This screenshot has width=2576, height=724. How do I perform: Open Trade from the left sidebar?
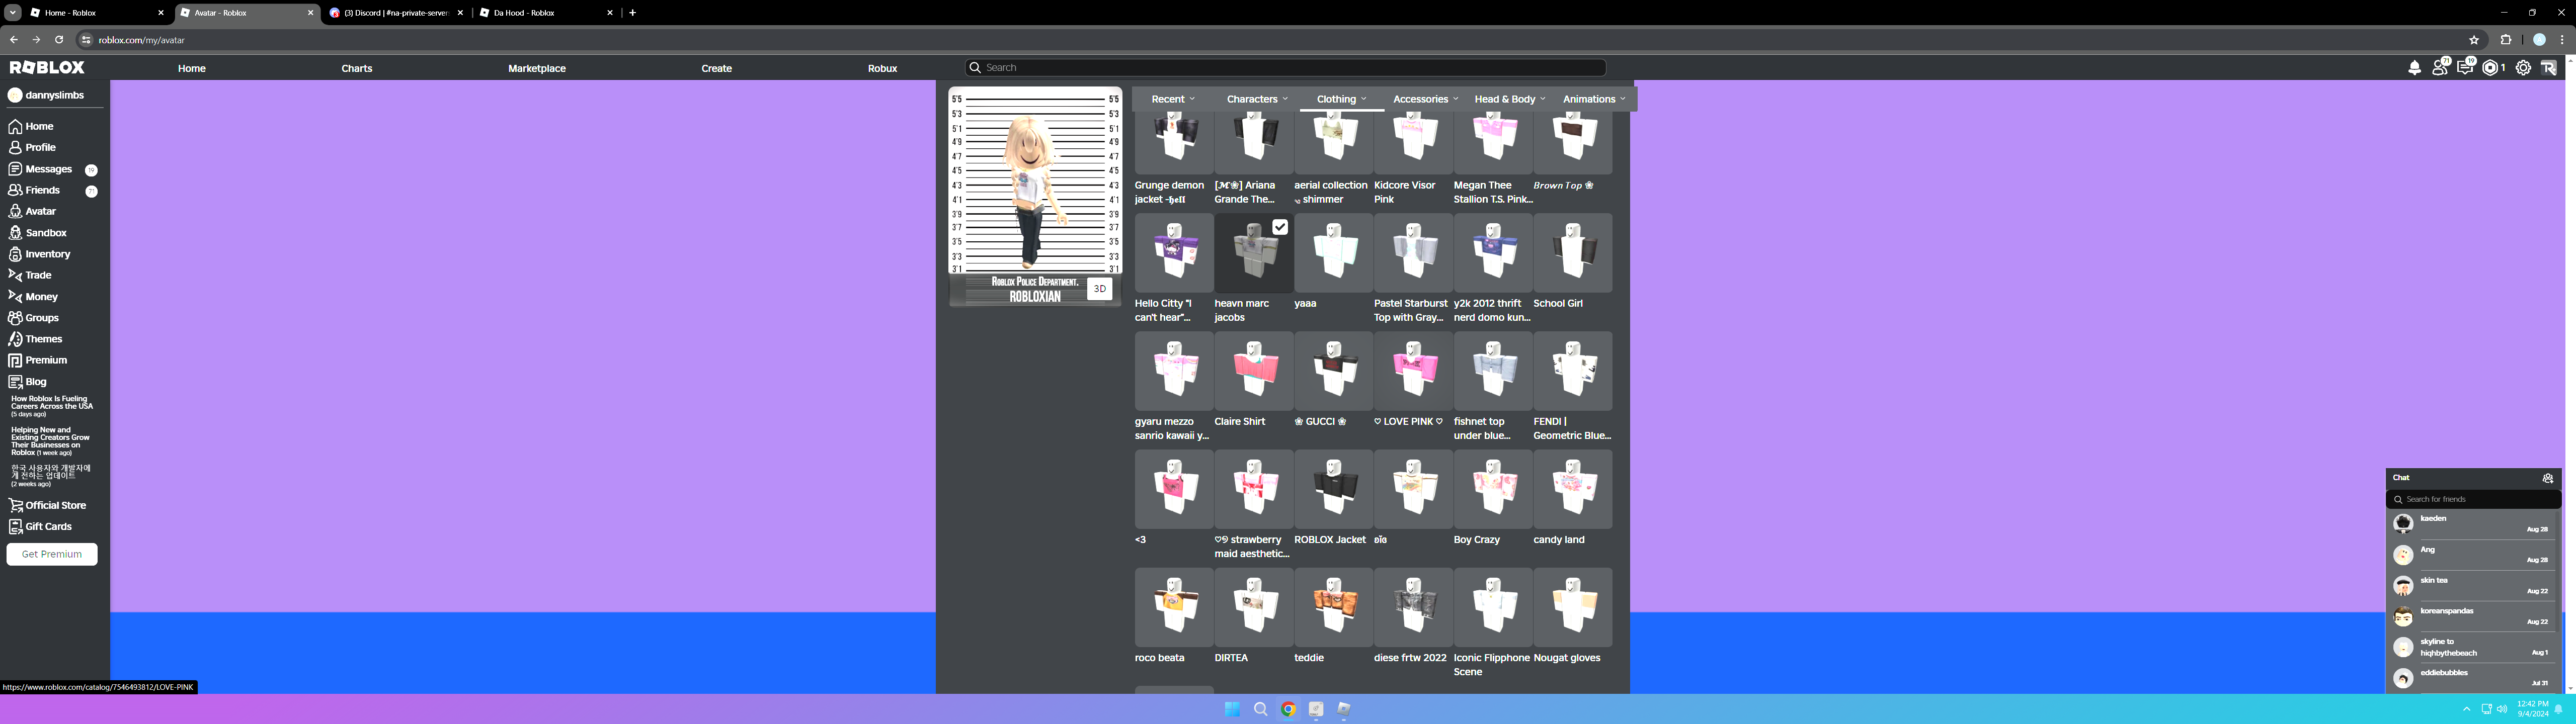[38, 275]
